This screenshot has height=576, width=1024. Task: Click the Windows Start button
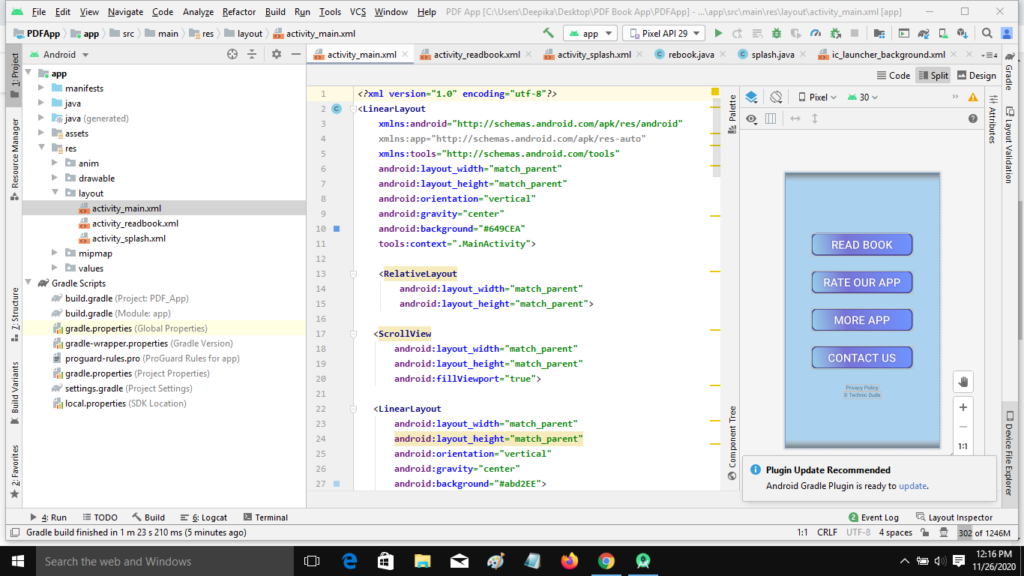pos(18,562)
